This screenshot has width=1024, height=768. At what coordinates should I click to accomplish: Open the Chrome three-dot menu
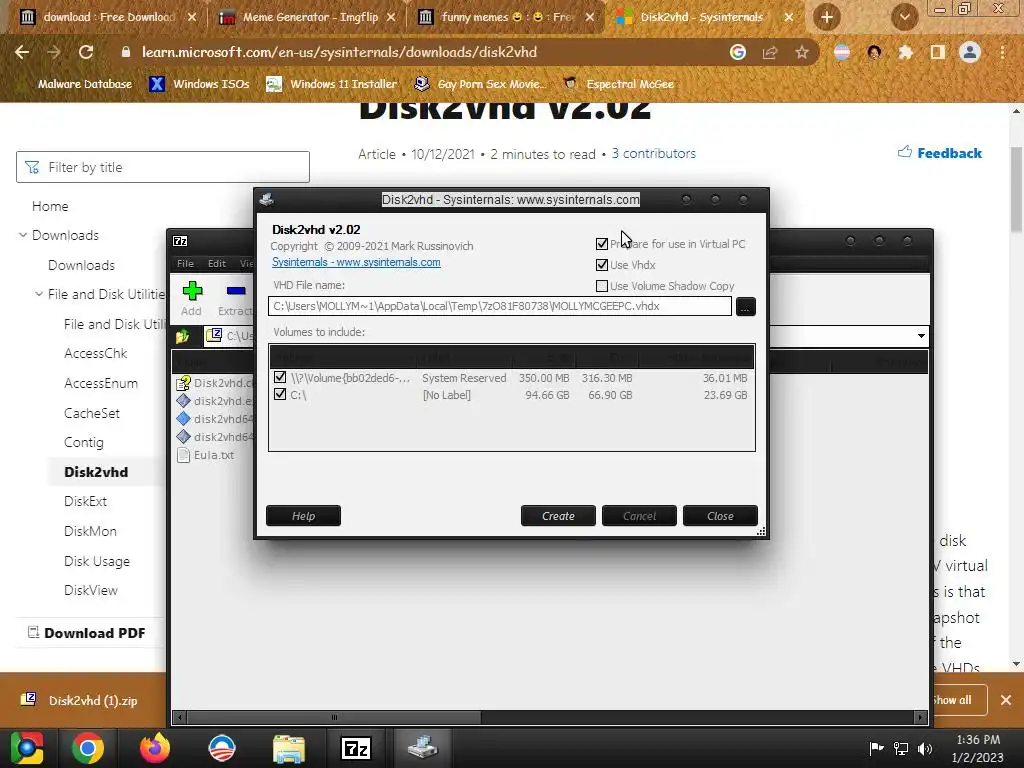pos(1002,52)
